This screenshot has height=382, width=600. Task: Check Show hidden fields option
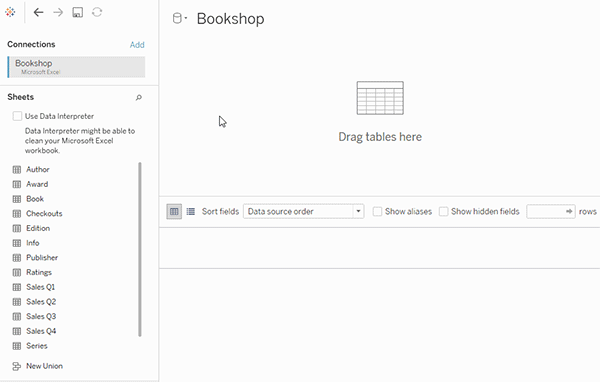(x=443, y=211)
